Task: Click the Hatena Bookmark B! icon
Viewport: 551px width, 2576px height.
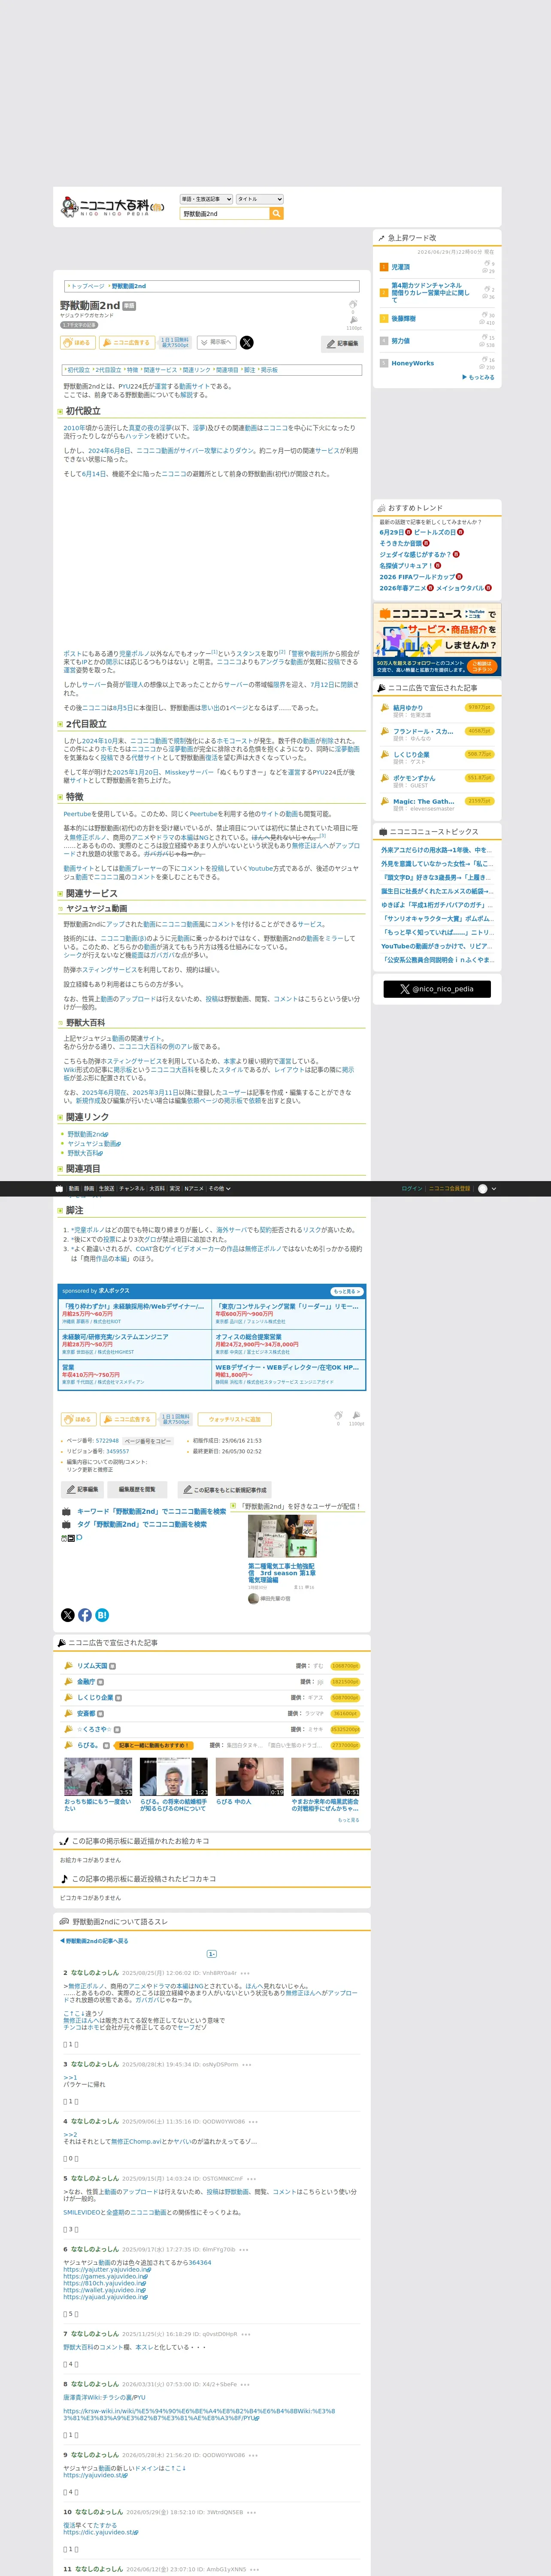Action: 102,1615
